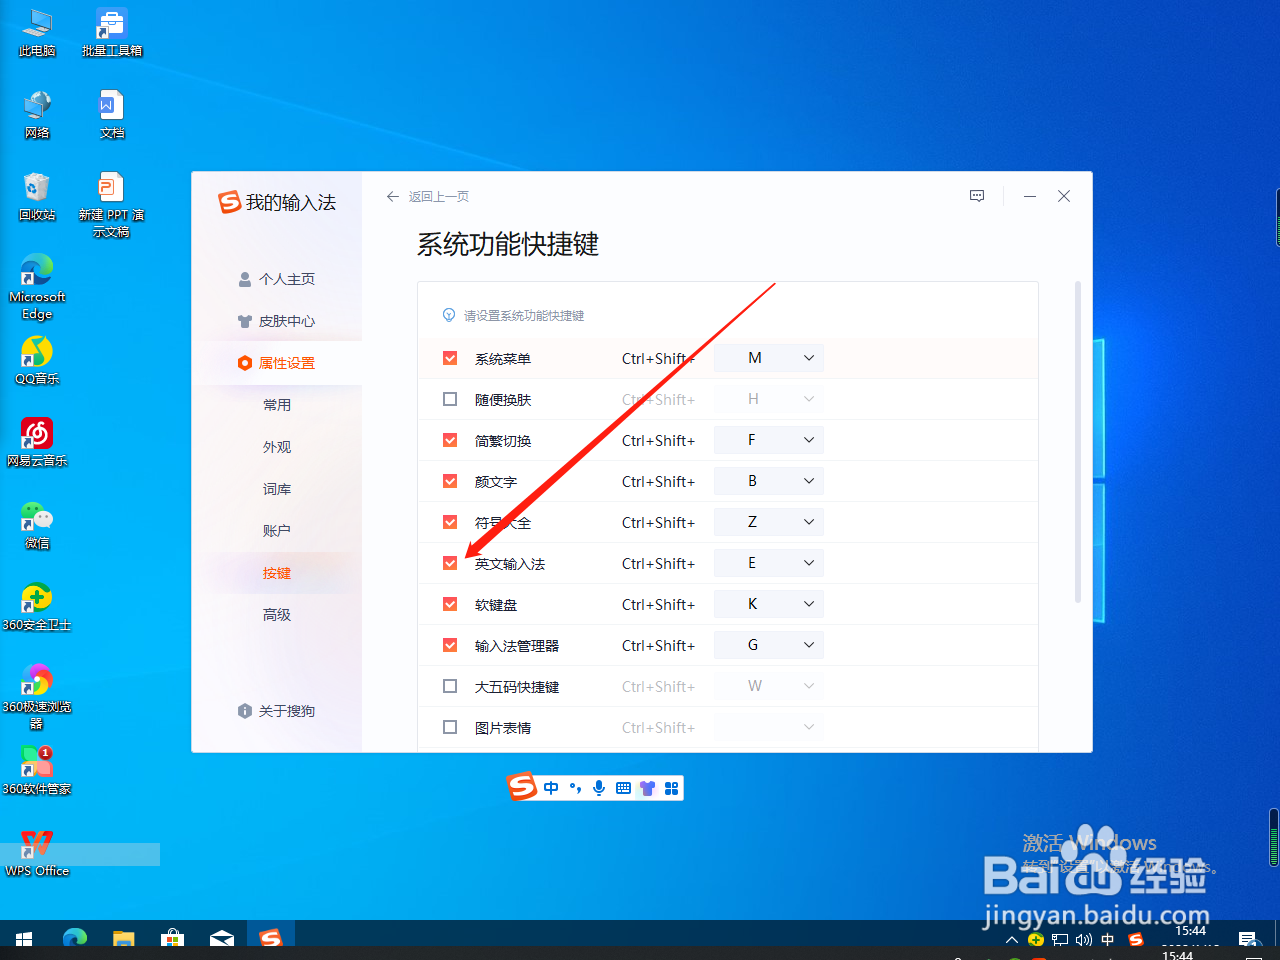The width and height of the screenshot is (1280, 960).
Task: Open the soft keyboard icon on the toolbar
Action: tap(623, 788)
